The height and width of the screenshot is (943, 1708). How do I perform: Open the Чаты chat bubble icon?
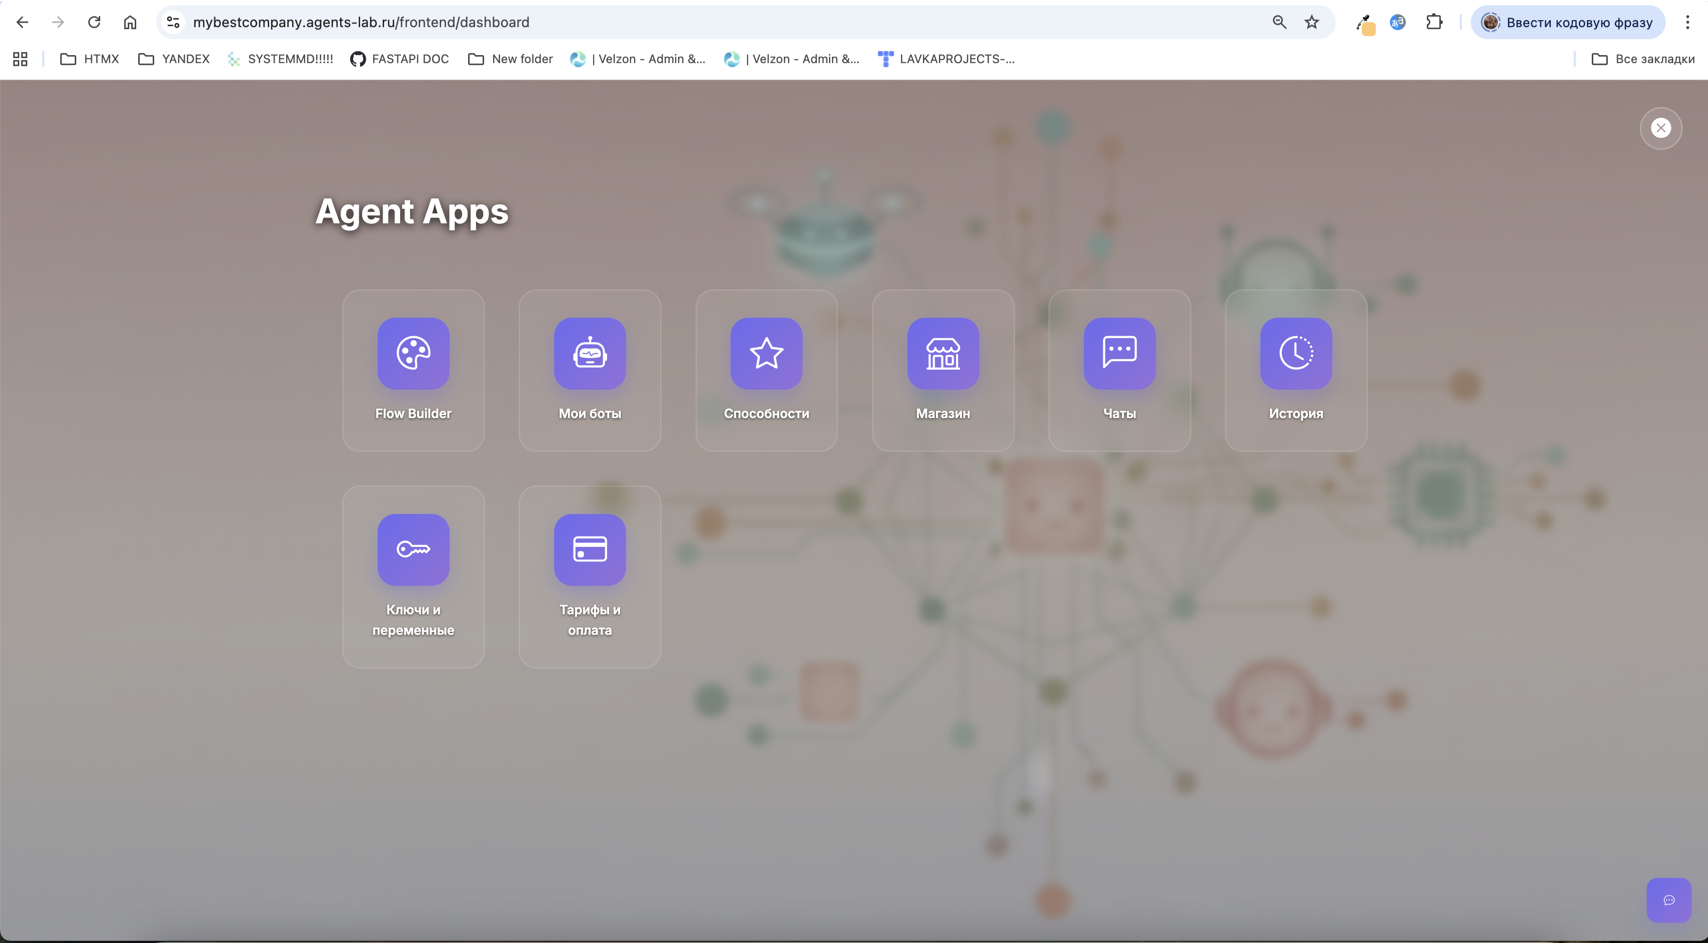click(1119, 354)
